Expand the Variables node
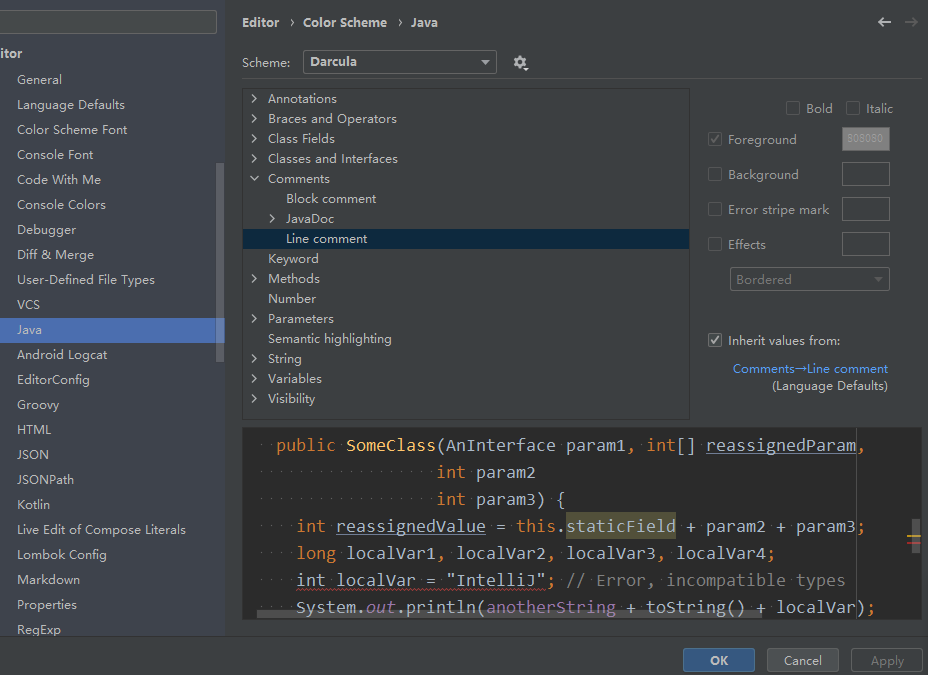Image resolution: width=928 pixels, height=675 pixels. tap(254, 378)
